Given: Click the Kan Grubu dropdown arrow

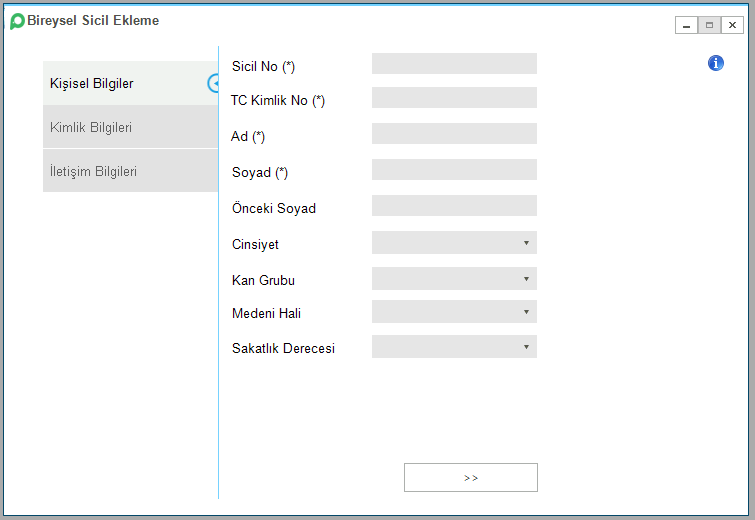Looking at the screenshot, I should 526,279.
